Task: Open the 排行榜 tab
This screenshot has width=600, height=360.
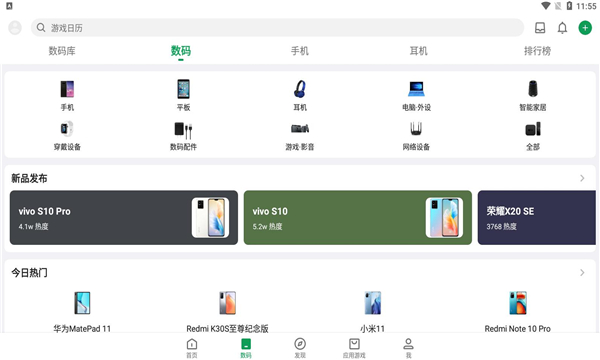Action: click(x=537, y=51)
